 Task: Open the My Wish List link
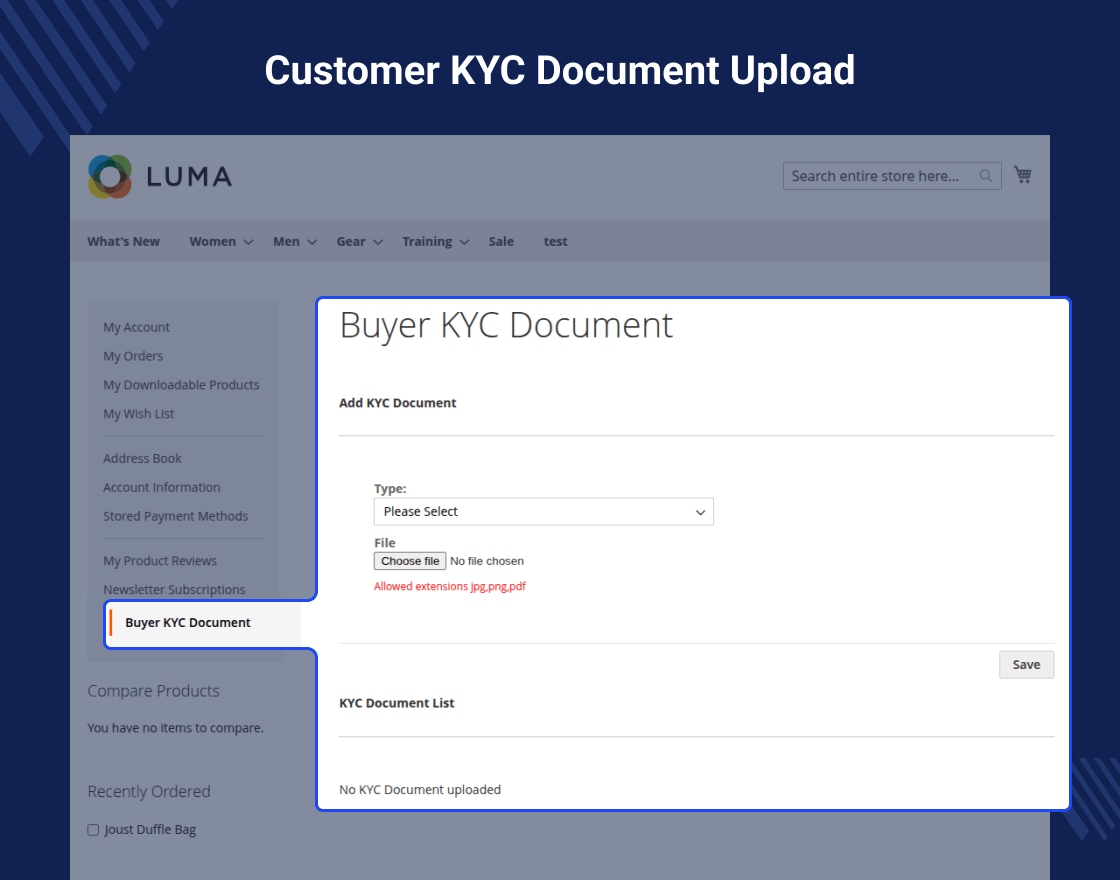(x=139, y=414)
